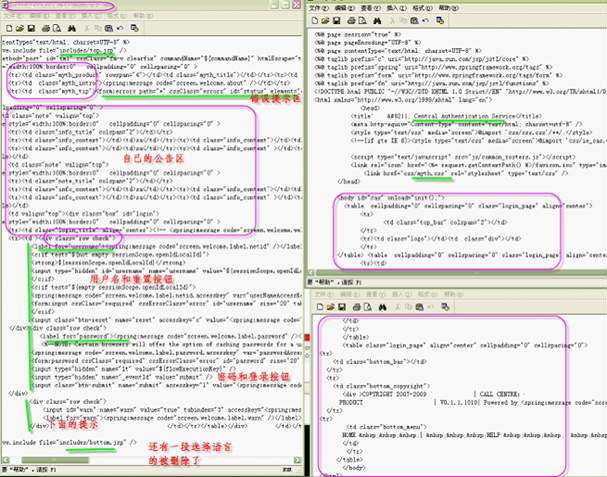Click Date/Time insert icon in left window
The image size is (607, 477).
[134, 28]
